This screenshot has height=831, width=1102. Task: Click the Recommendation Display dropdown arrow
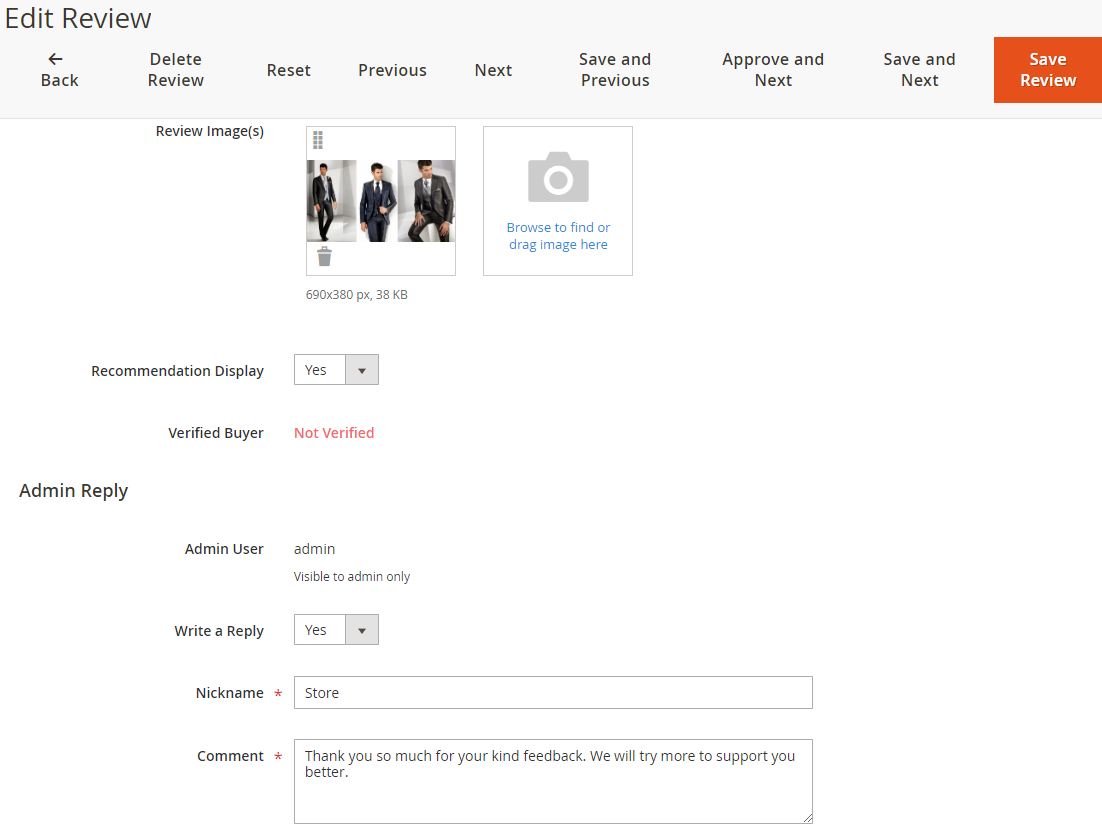tap(361, 370)
